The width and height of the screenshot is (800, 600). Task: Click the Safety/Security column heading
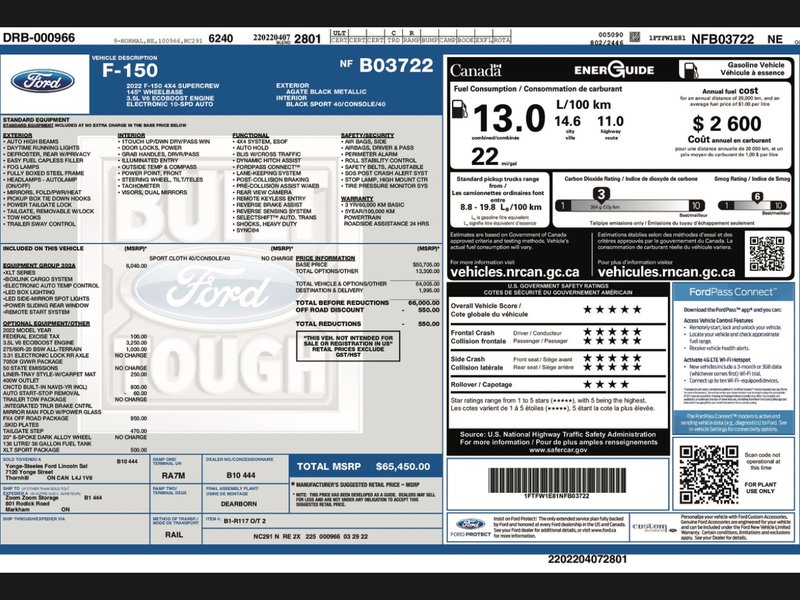coord(367,135)
